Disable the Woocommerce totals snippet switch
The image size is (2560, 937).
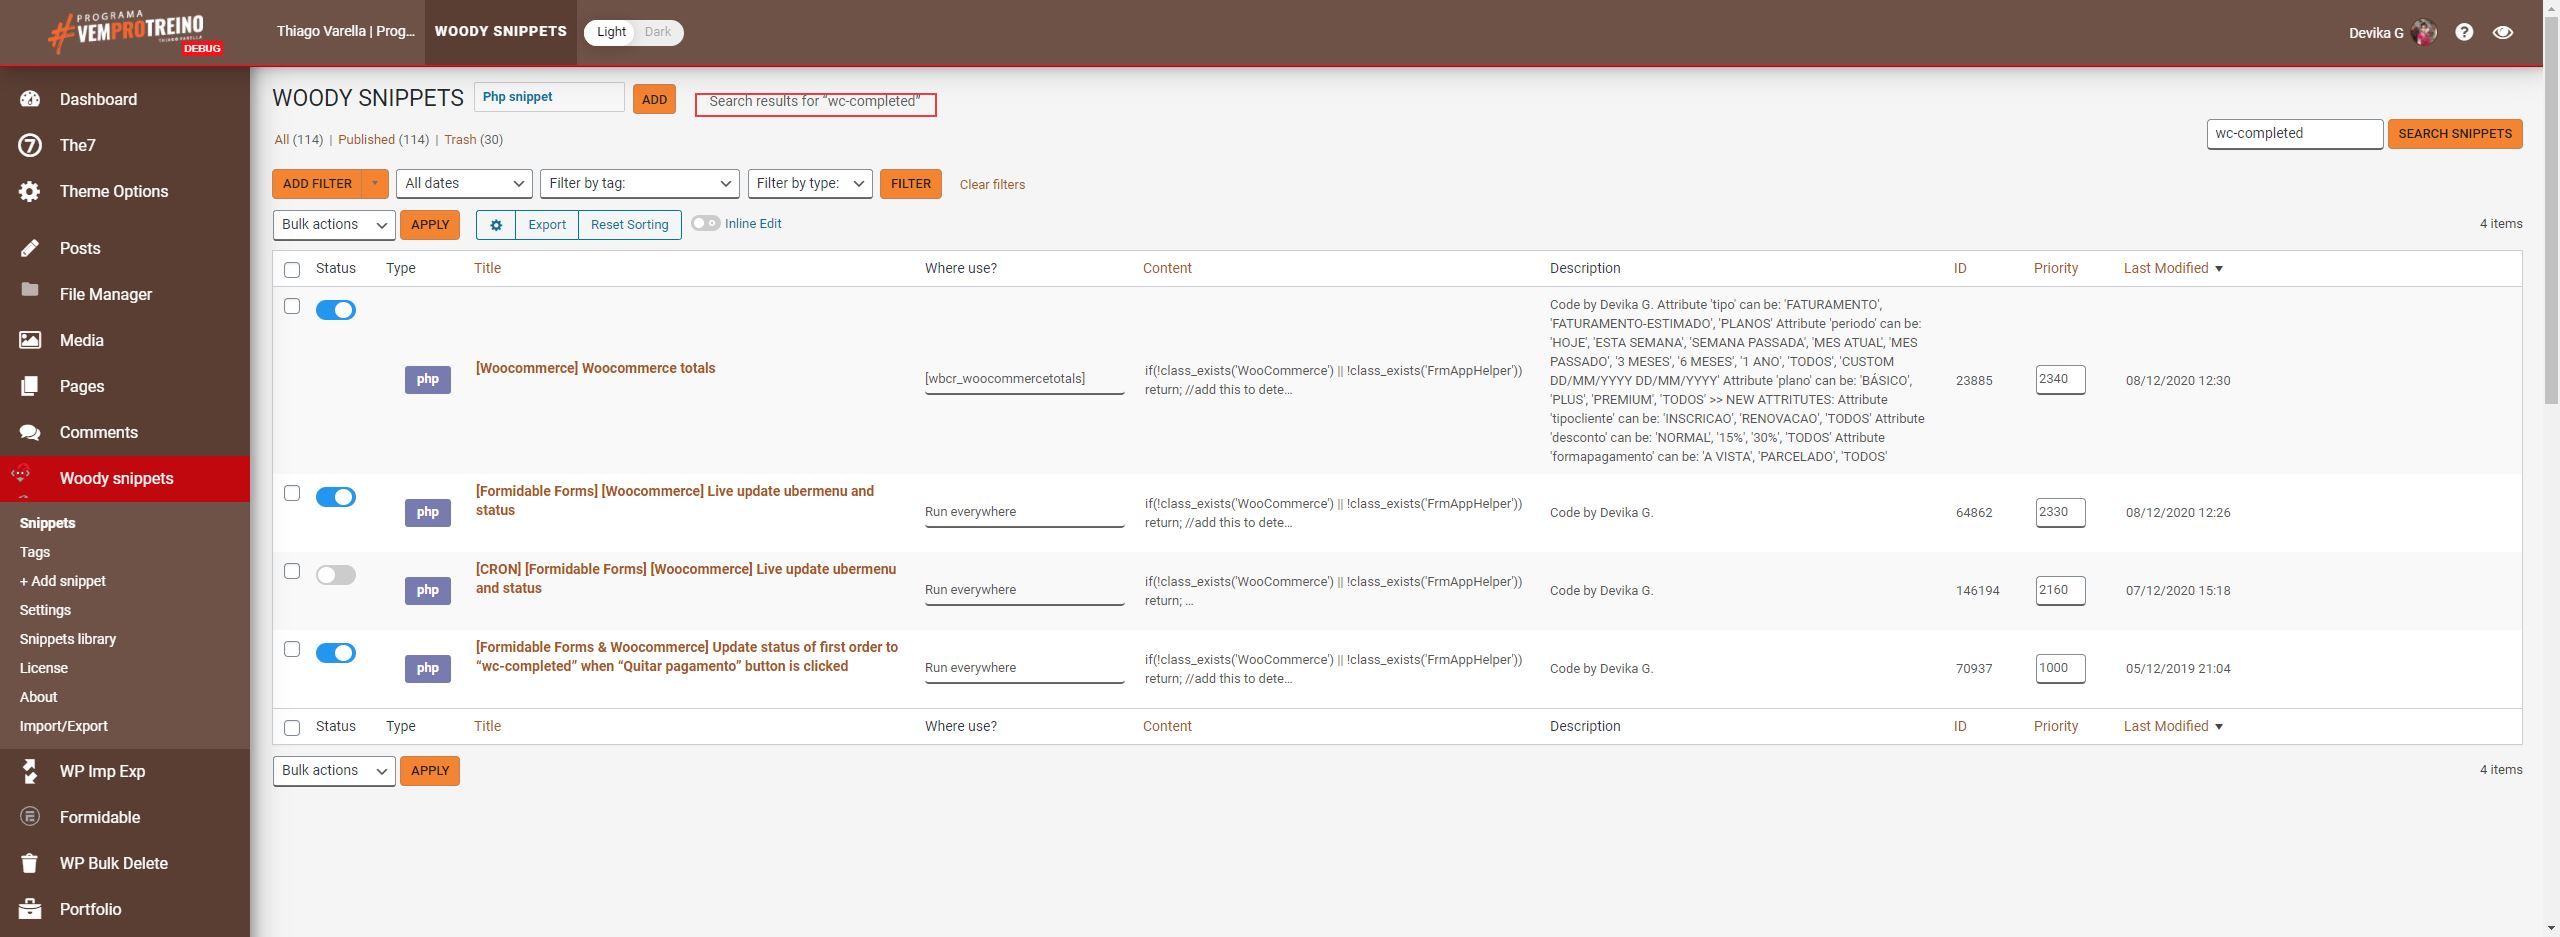point(336,310)
